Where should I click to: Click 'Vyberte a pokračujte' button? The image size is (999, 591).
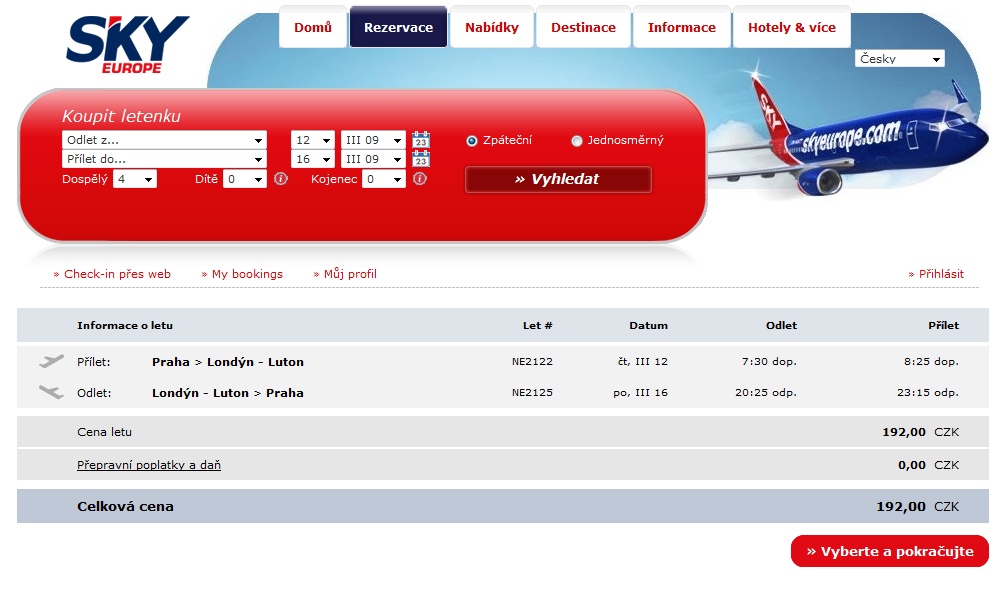(x=890, y=551)
